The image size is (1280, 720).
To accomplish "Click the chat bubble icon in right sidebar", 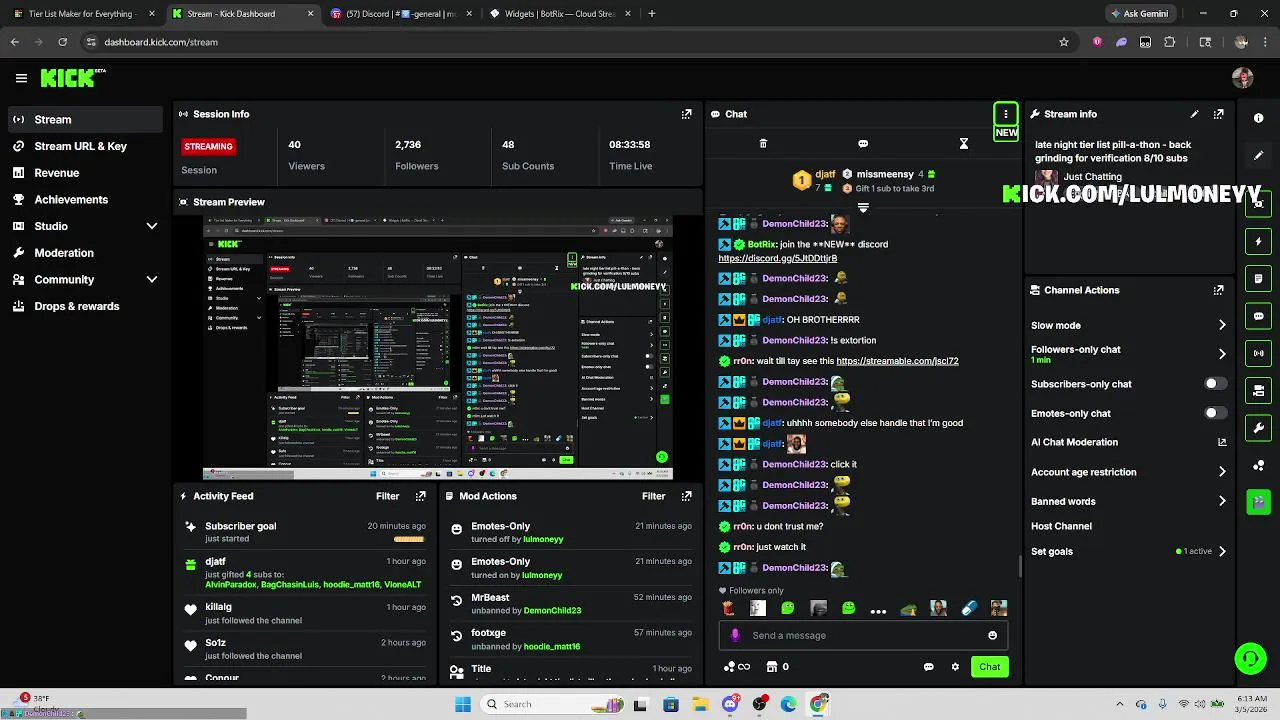I will (1258, 316).
